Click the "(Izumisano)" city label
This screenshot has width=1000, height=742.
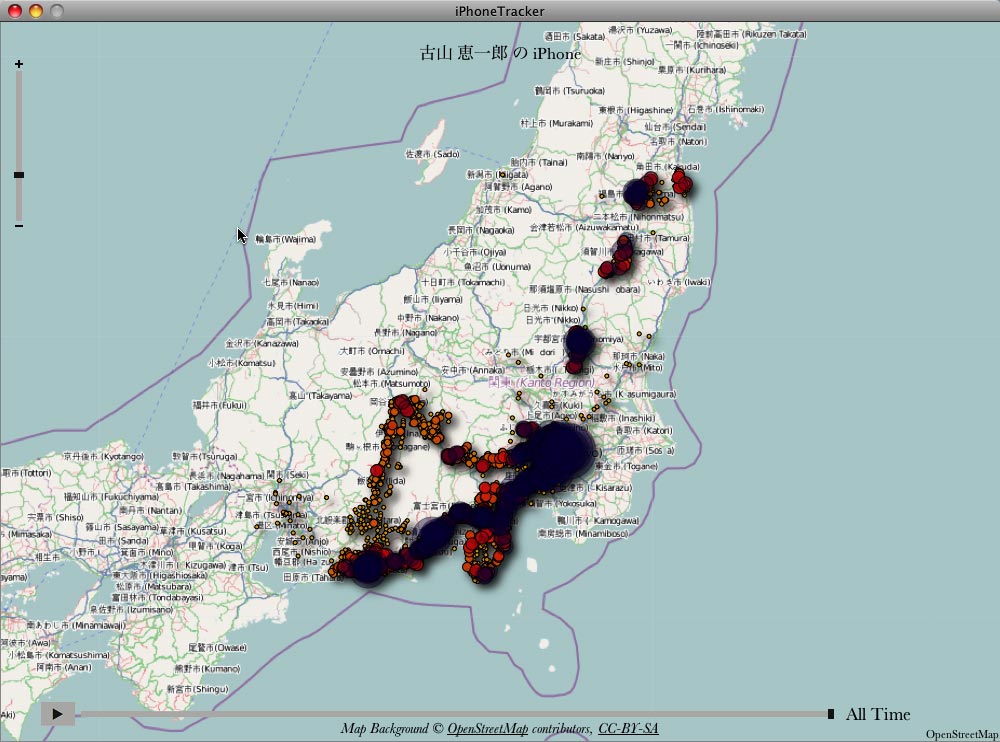point(146,609)
